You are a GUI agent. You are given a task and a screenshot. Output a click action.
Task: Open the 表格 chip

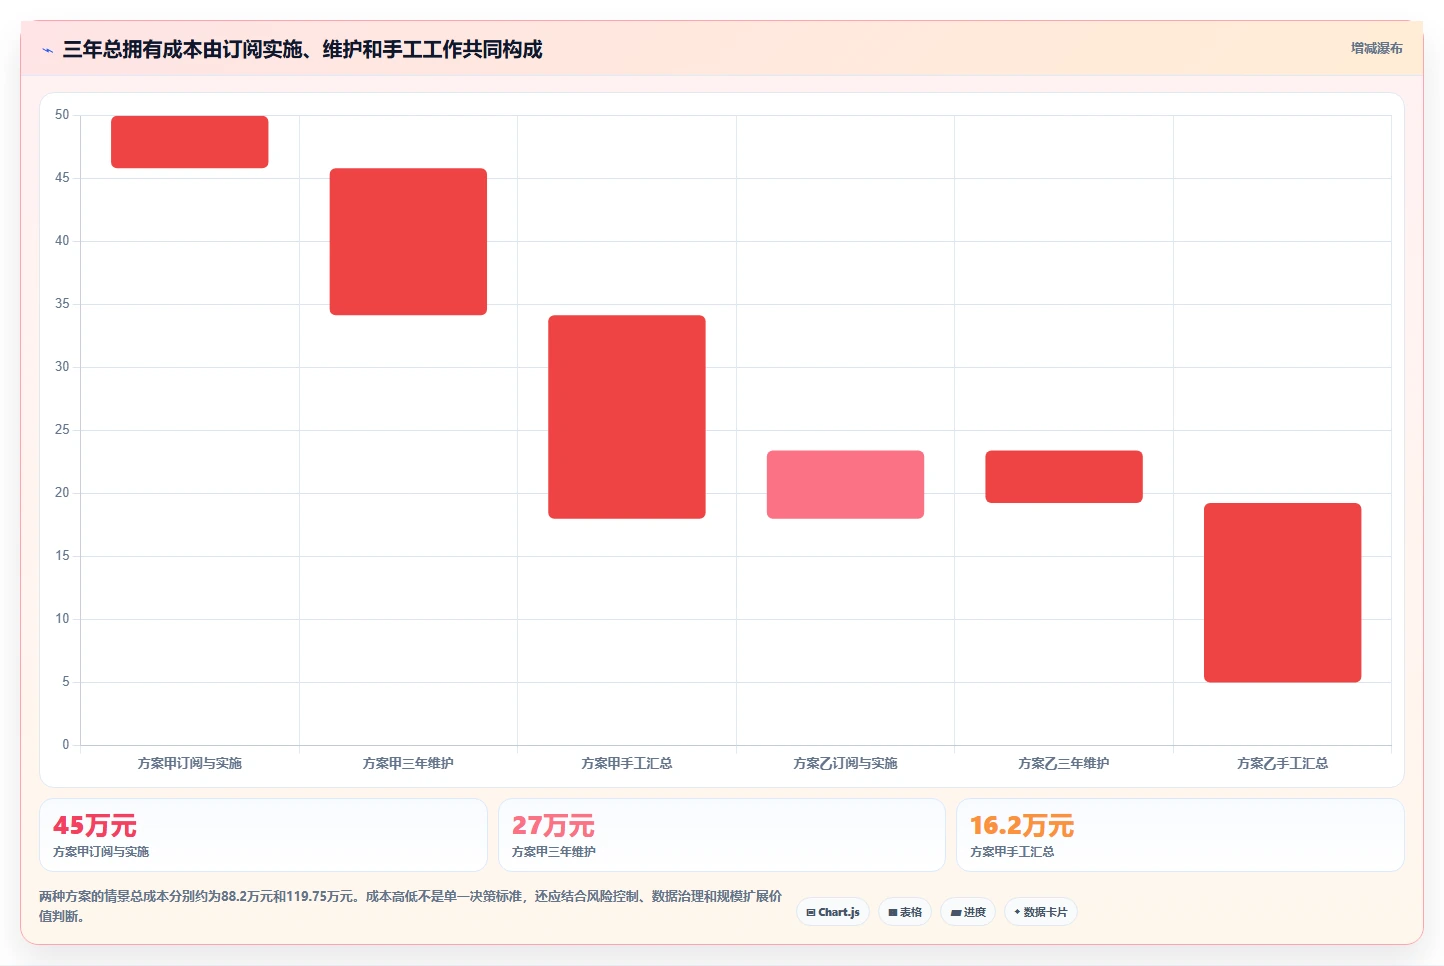[905, 912]
